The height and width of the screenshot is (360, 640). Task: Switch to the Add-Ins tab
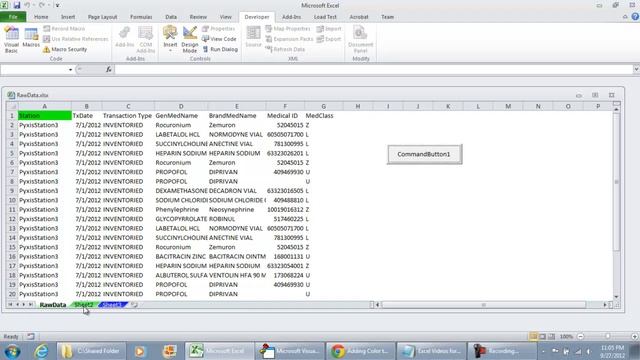(291, 17)
